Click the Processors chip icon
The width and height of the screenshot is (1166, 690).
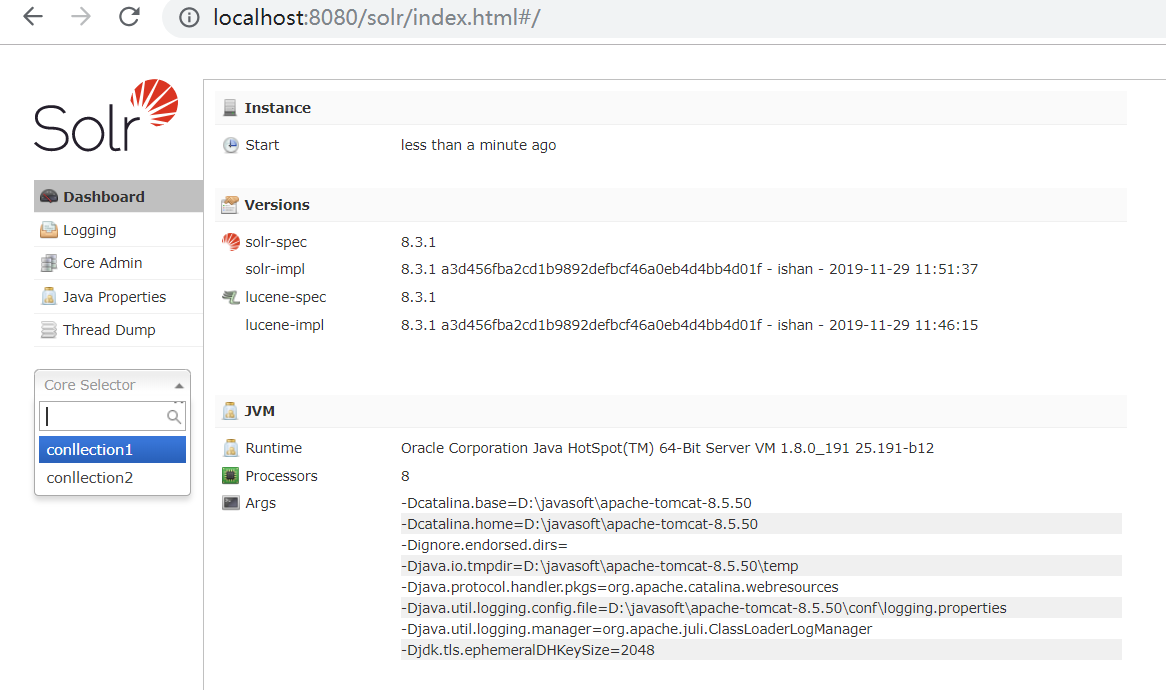pyautogui.click(x=231, y=475)
